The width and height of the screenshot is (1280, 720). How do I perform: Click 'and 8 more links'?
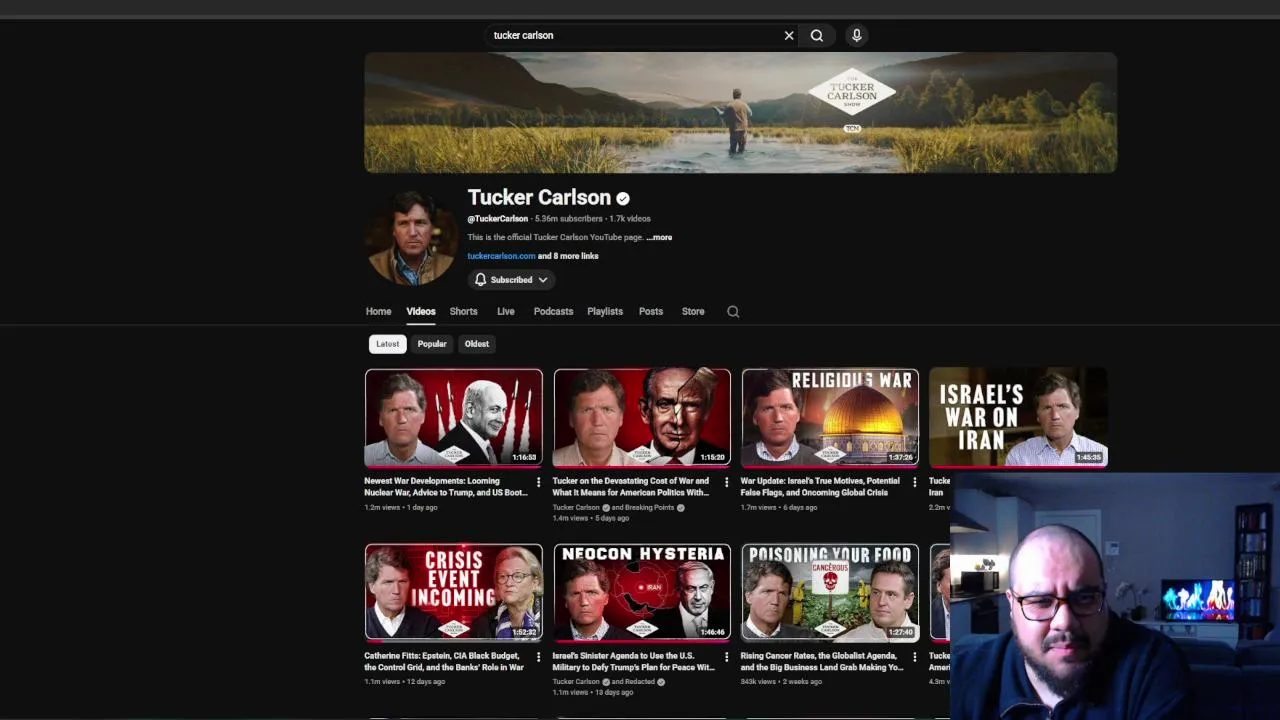[x=568, y=256]
